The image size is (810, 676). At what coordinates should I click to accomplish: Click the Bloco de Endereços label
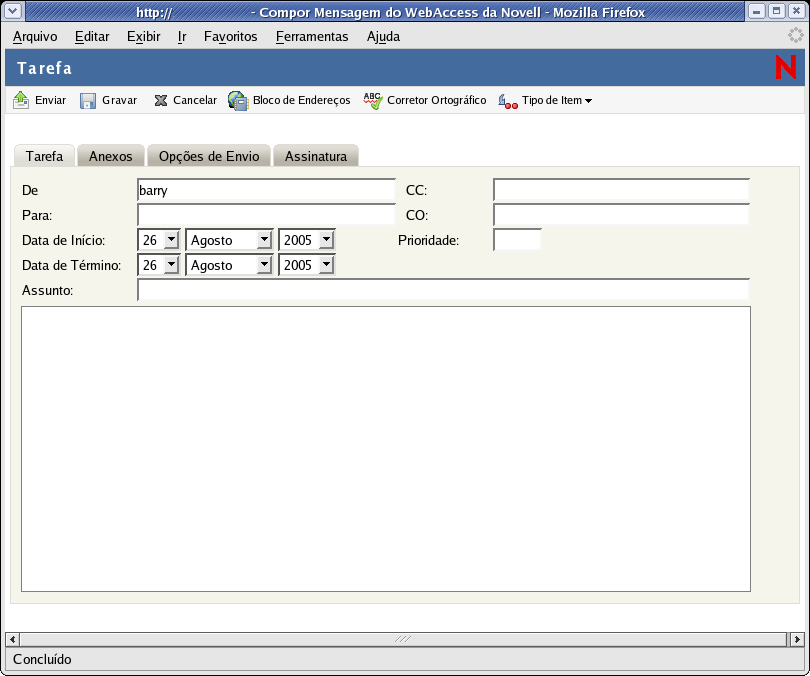pos(302,100)
